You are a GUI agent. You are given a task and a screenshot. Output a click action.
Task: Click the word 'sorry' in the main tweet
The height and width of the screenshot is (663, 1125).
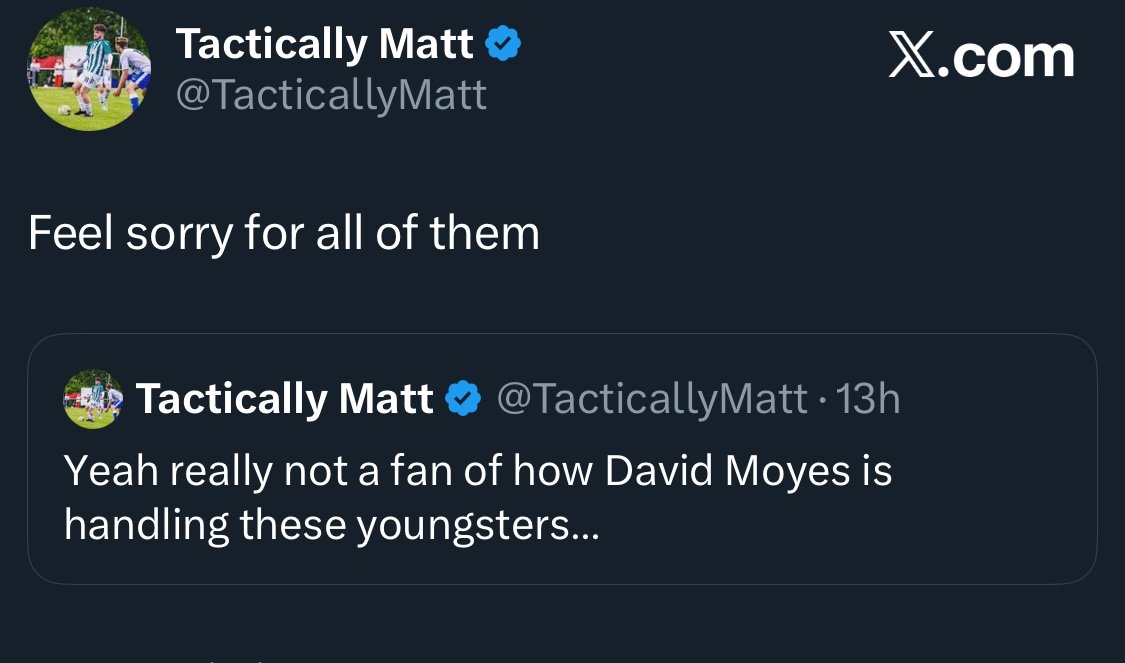point(169,235)
